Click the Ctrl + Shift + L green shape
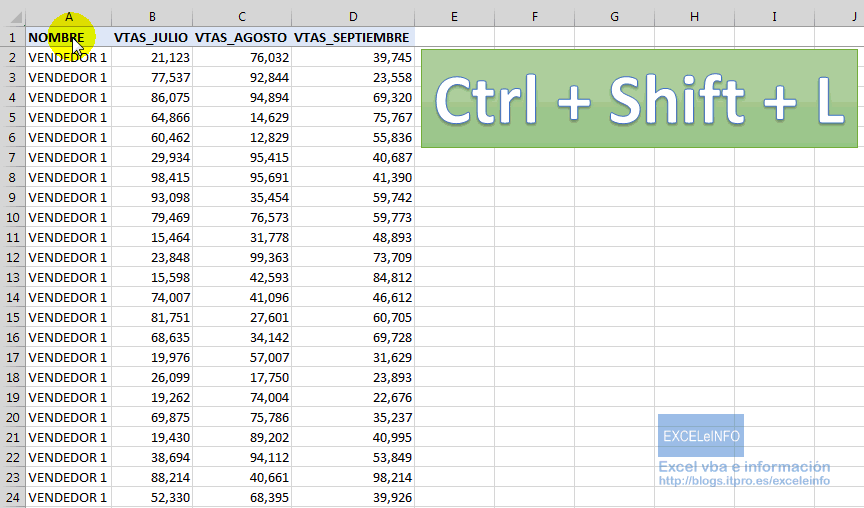 (639, 98)
